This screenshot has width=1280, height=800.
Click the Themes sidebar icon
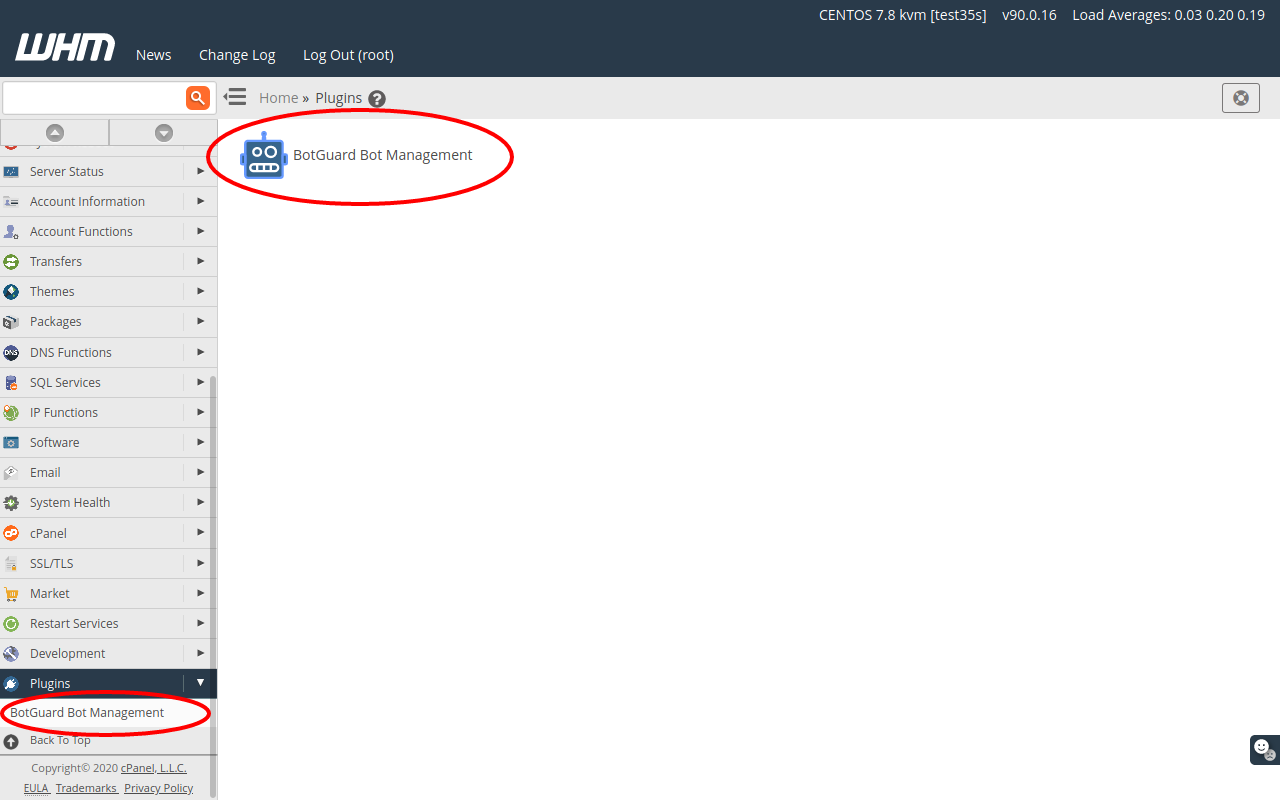[11, 292]
